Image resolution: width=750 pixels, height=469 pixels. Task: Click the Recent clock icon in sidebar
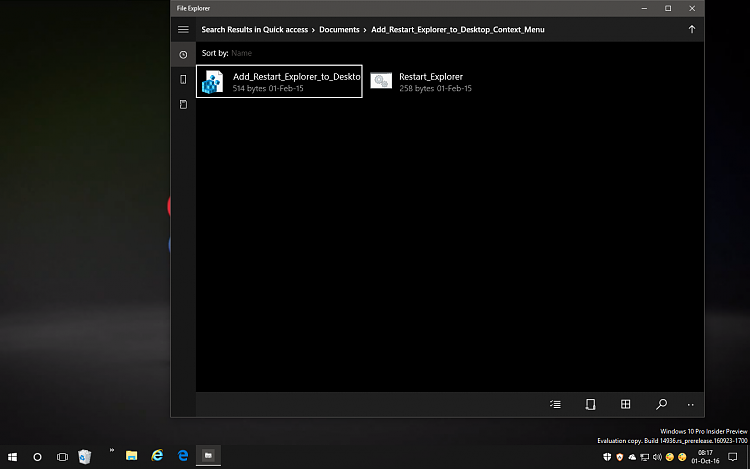(x=183, y=54)
